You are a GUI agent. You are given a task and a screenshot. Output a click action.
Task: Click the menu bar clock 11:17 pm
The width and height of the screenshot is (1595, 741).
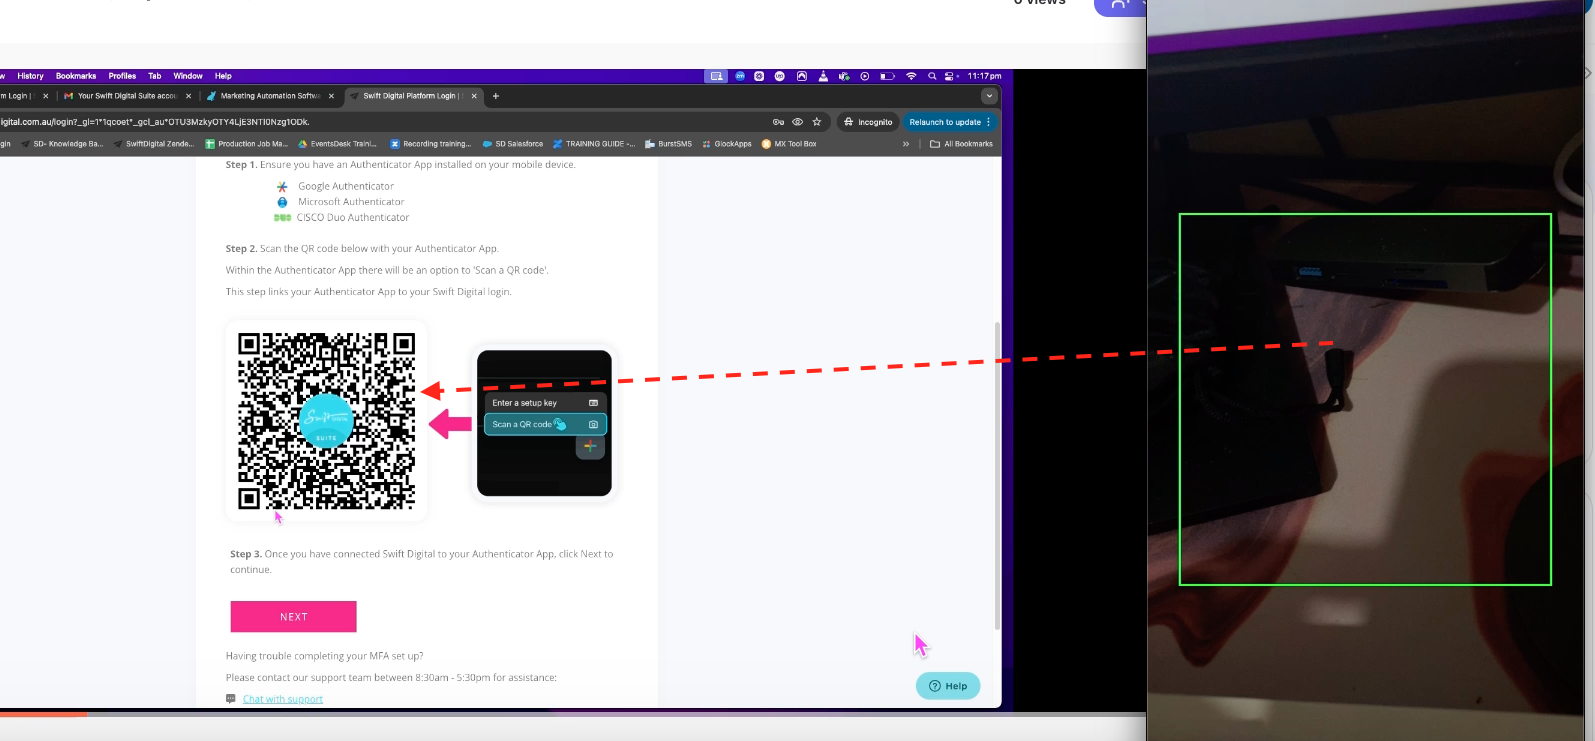point(984,76)
